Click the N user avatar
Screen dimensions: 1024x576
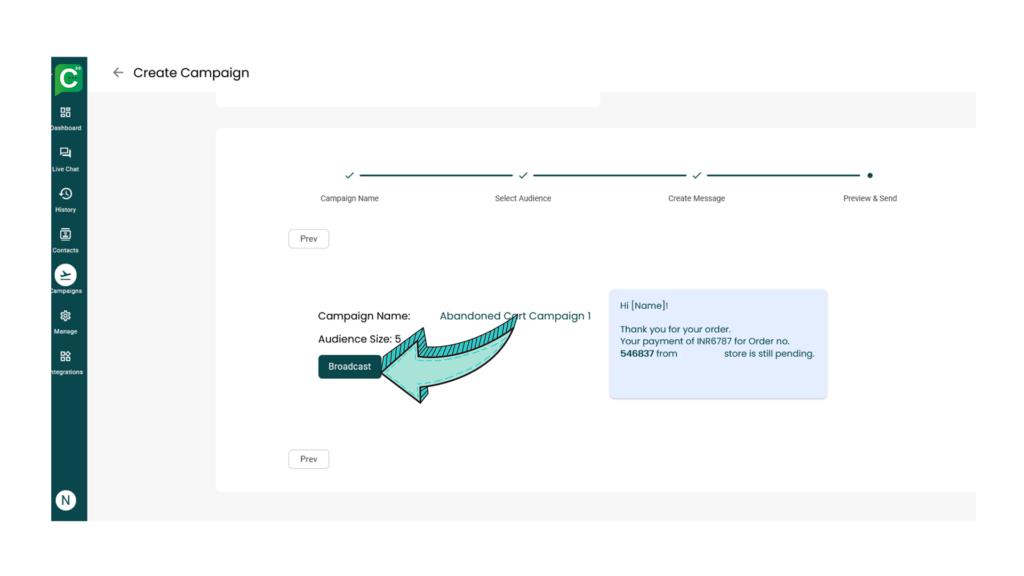pyautogui.click(x=66, y=500)
